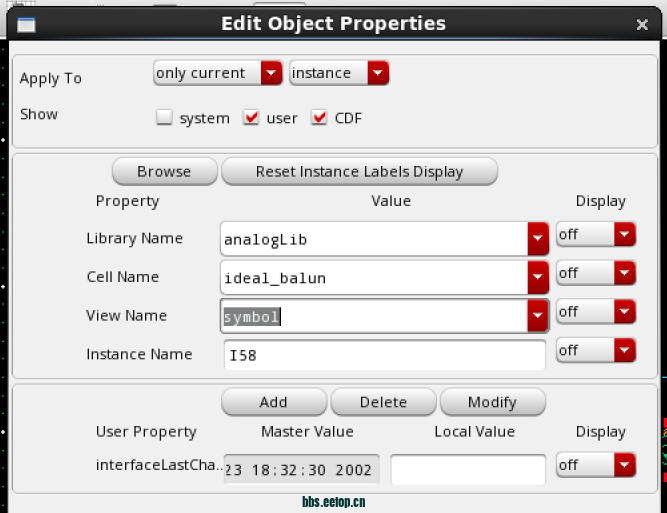Click the 'Edit Object Properties' title text
667x513 pixels.
click(x=334, y=23)
